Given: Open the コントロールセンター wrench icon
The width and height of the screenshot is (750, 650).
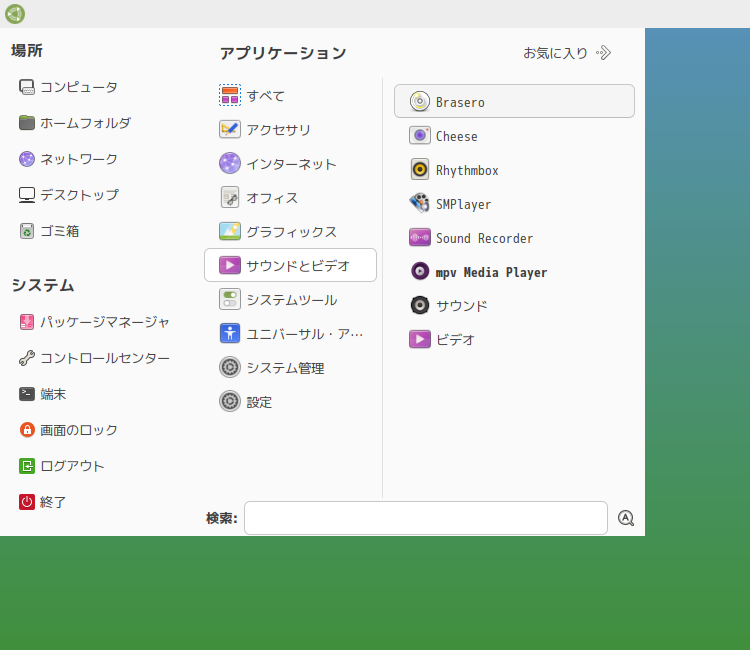Looking at the screenshot, I should 27,358.
